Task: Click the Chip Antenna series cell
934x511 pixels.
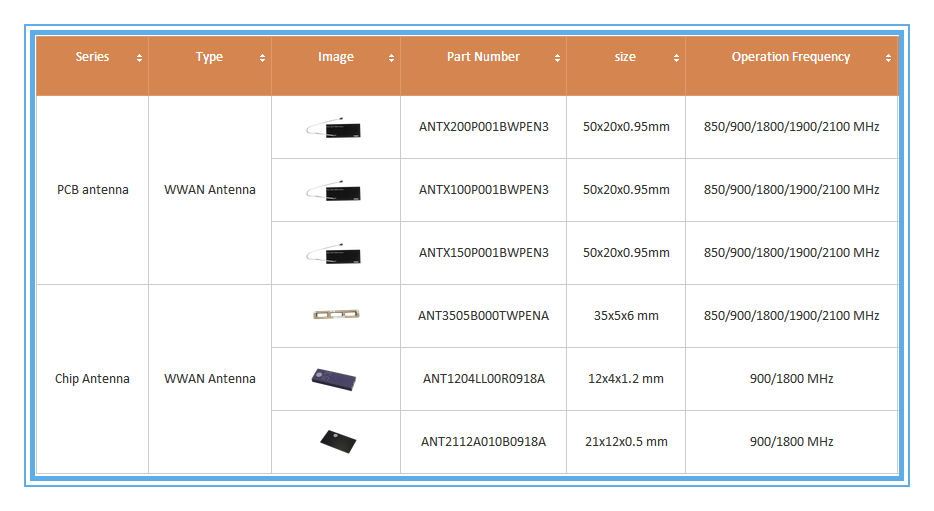Action: [92, 379]
